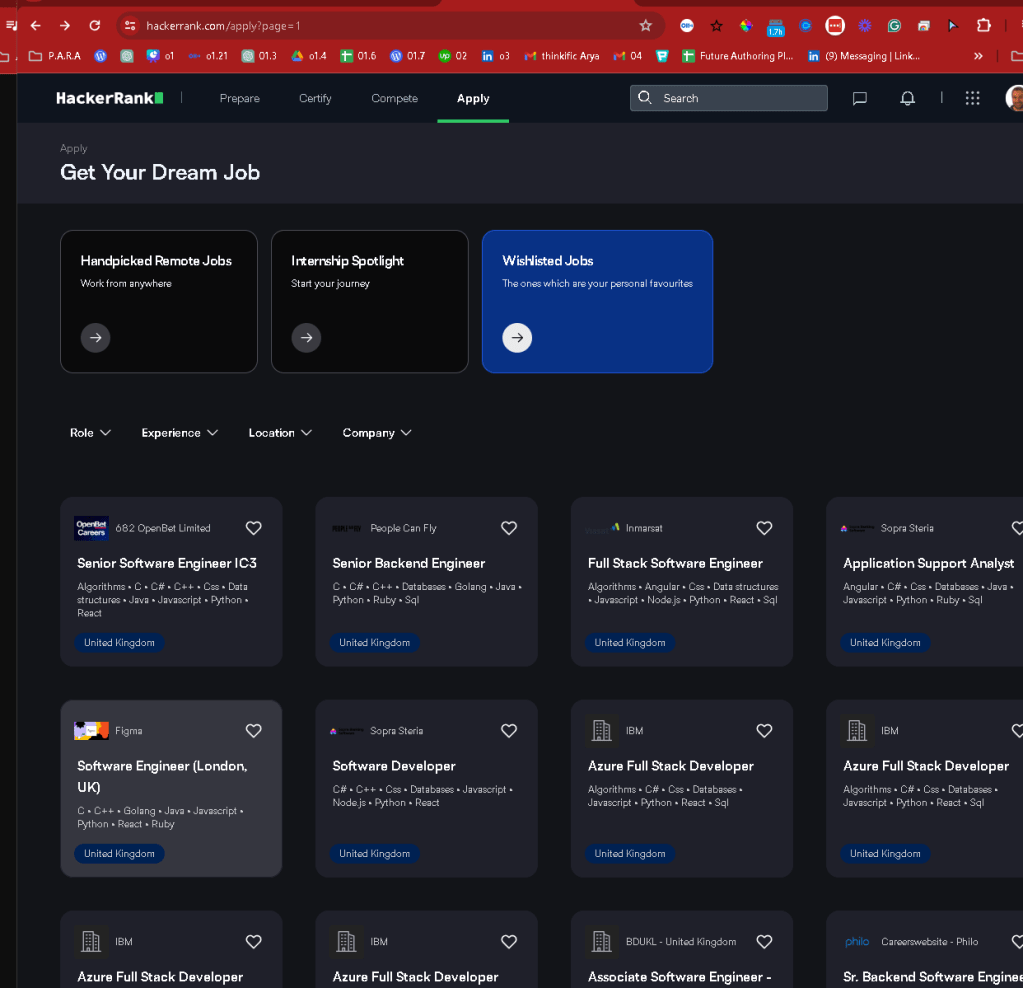Screen dimensions: 1023x988
Task: Open the Compete tab
Action: pyautogui.click(x=395, y=98)
